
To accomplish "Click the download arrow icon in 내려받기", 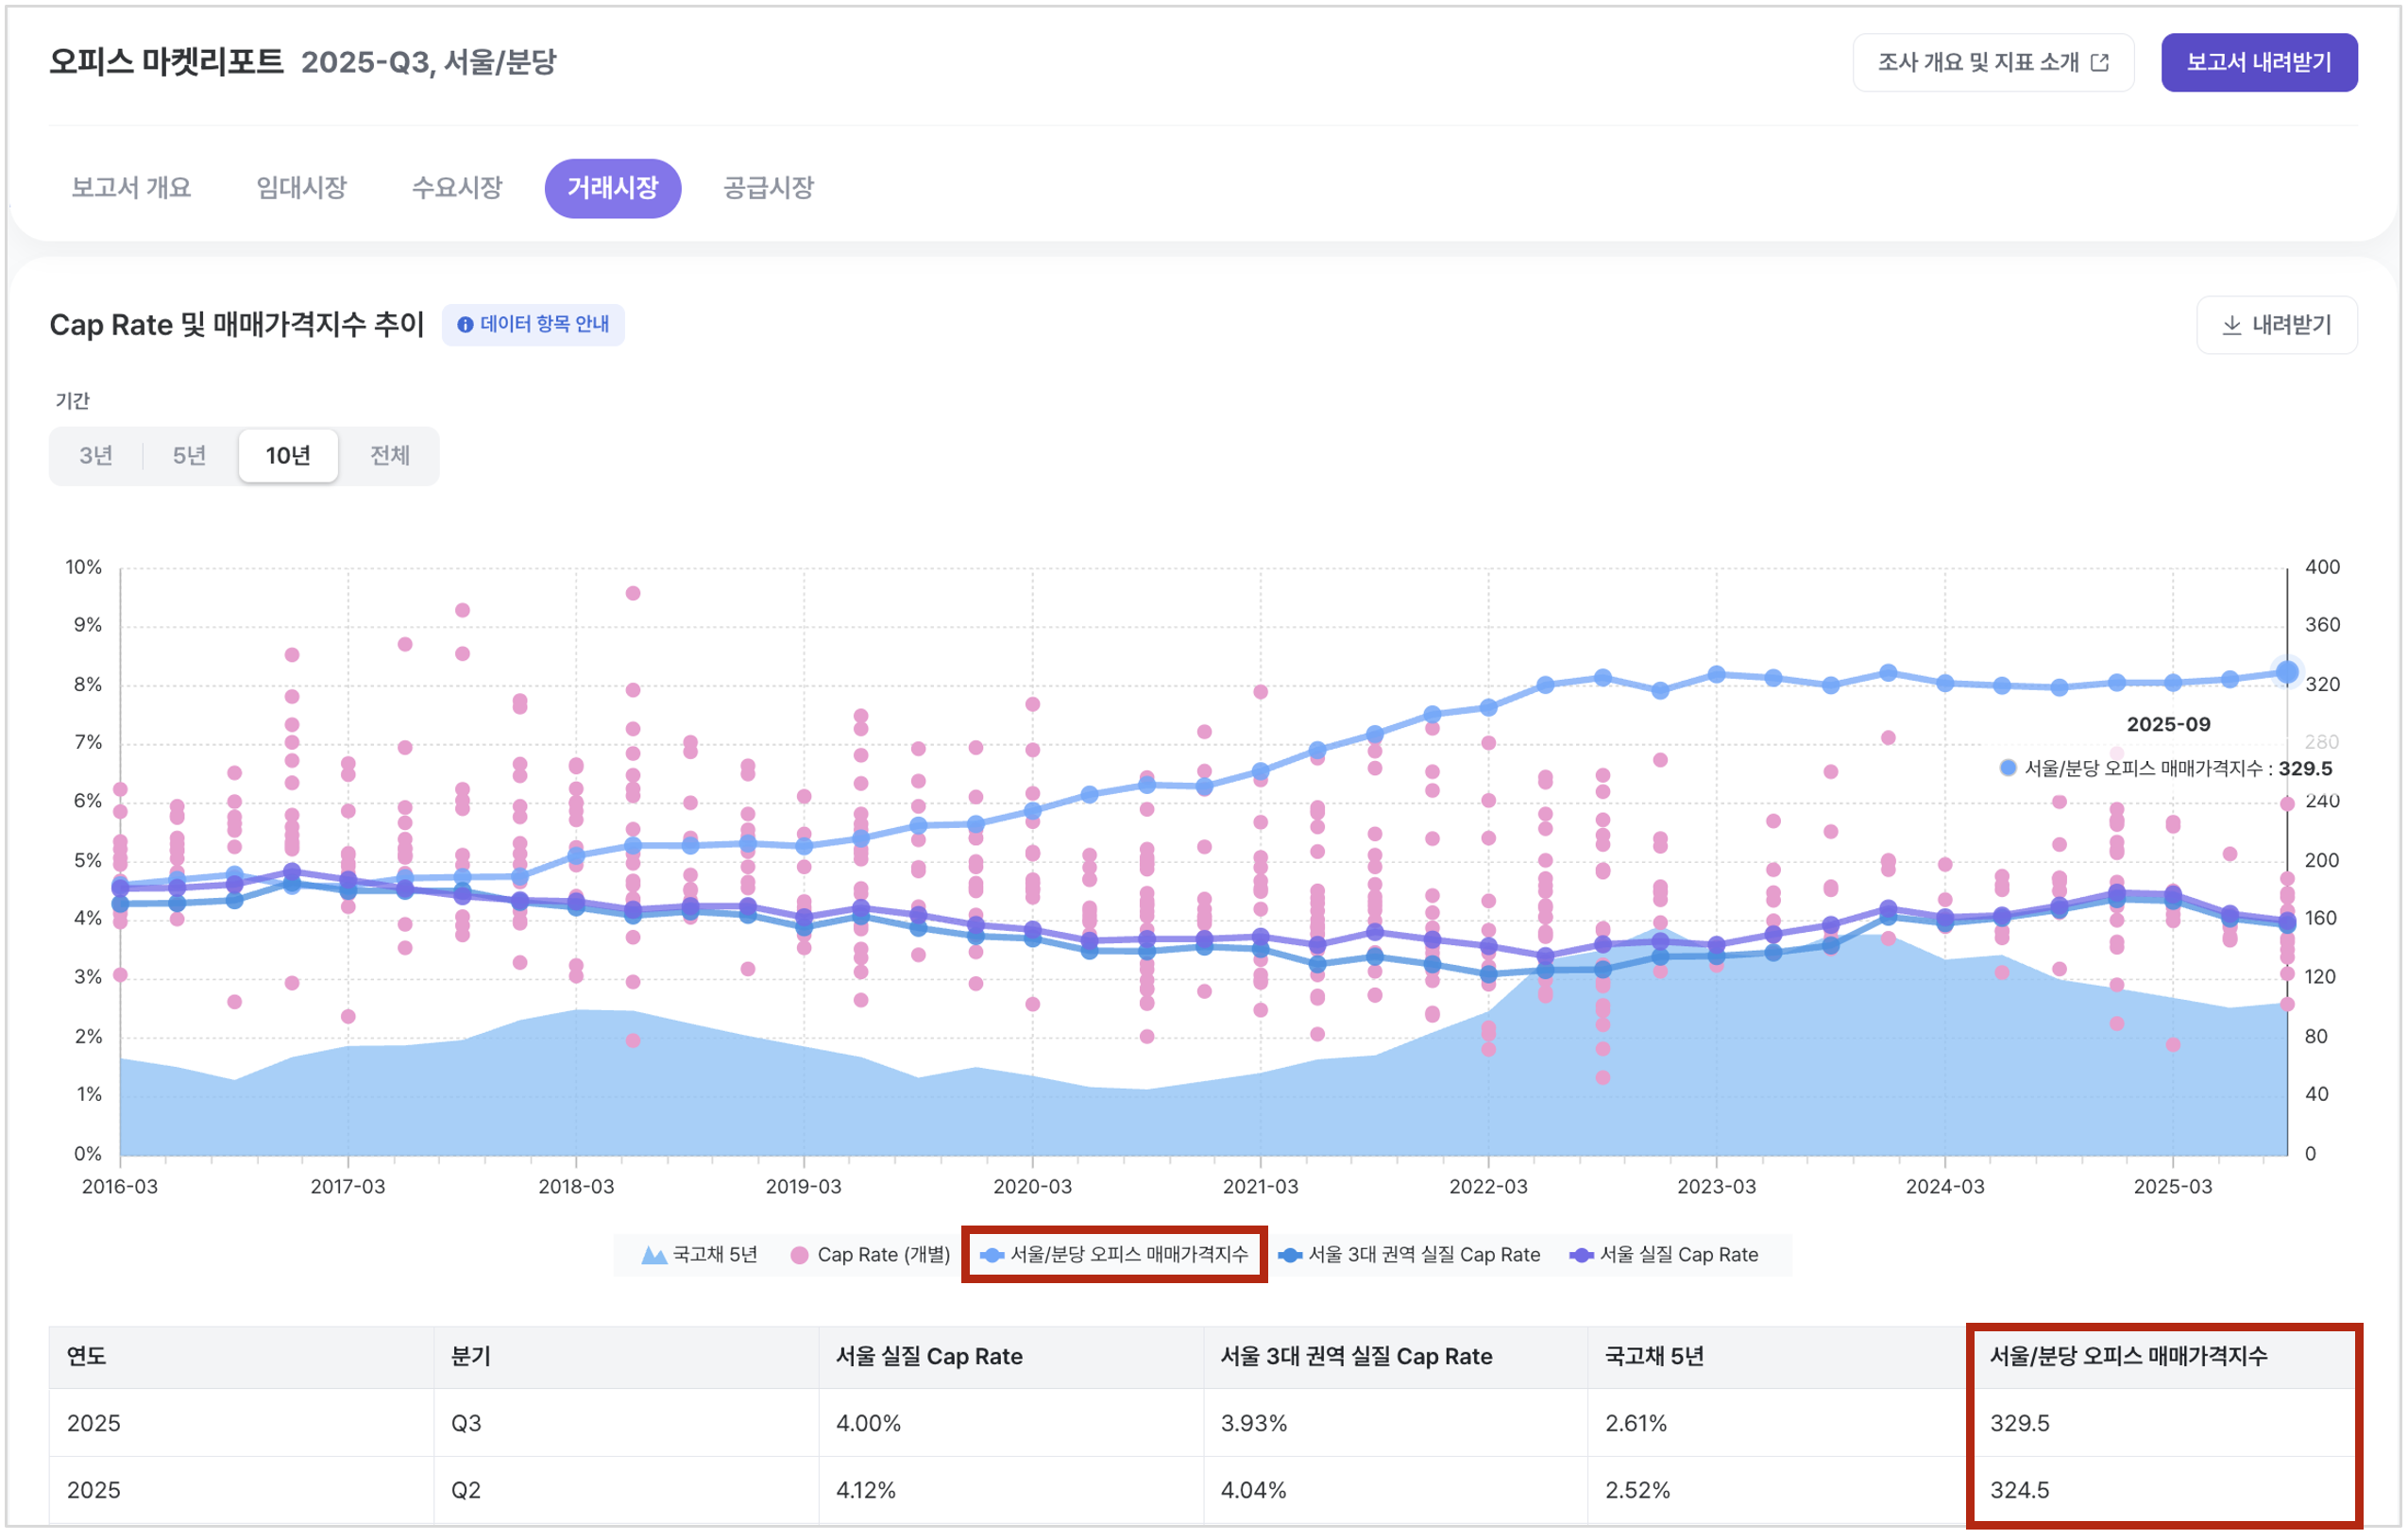I will point(2231,326).
